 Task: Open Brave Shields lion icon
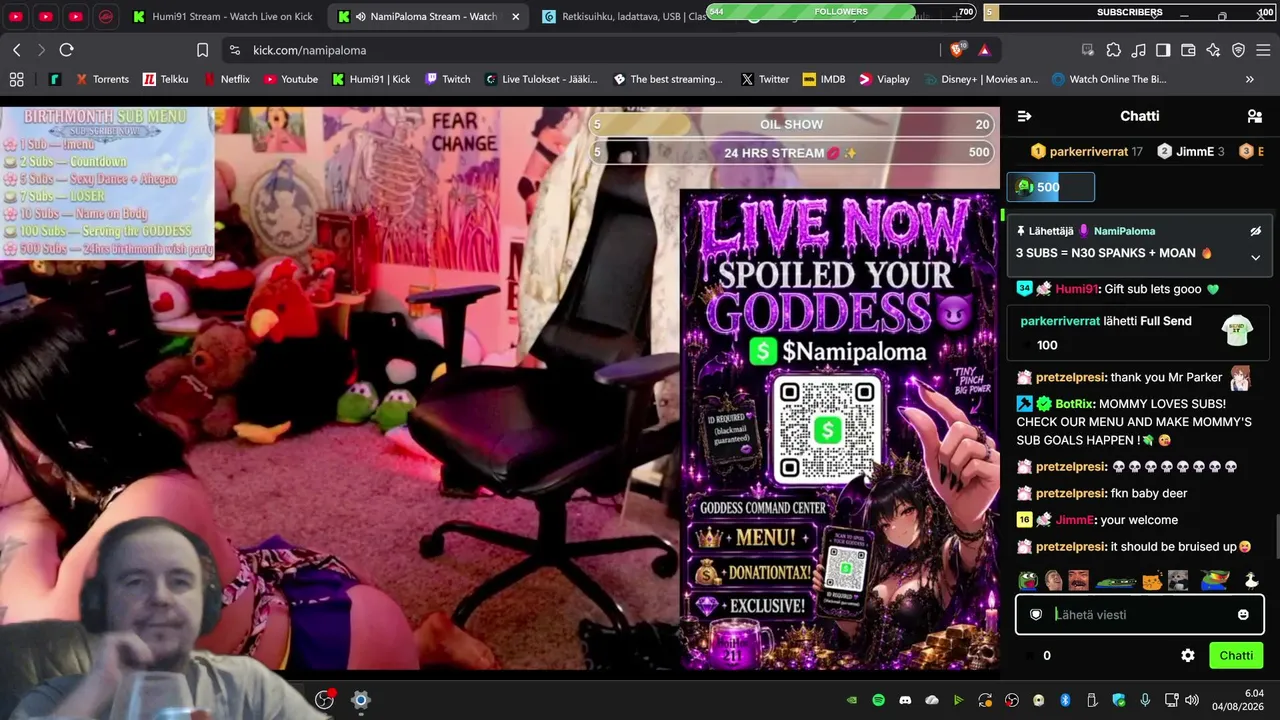pyautogui.click(x=958, y=50)
